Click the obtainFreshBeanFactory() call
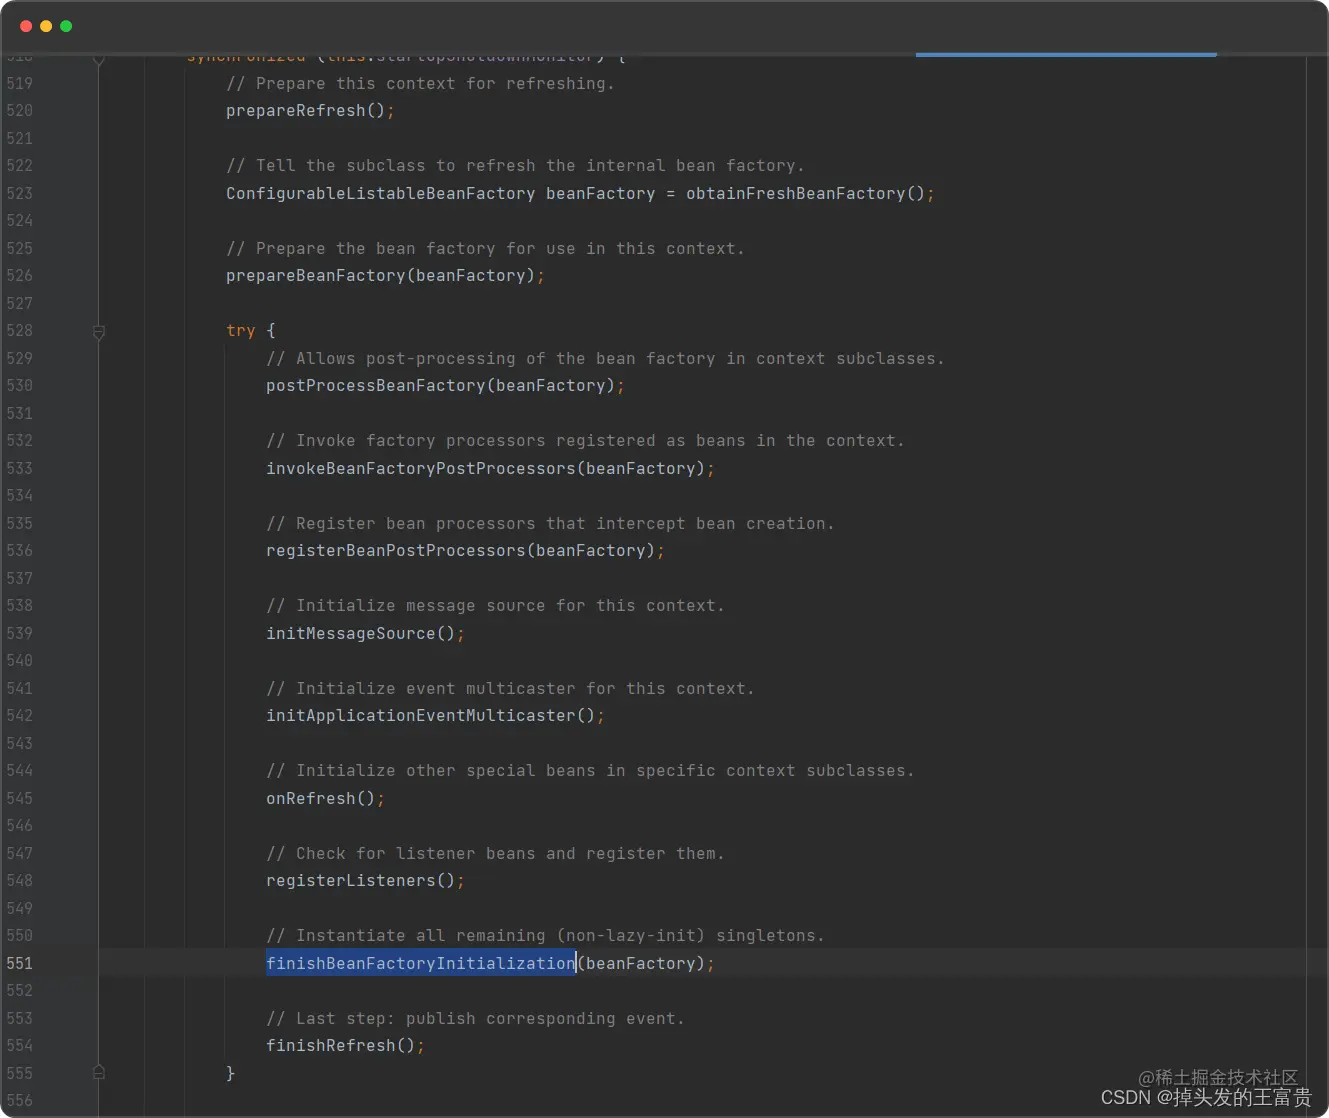The image size is (1329, 1118). click(810, 194)
